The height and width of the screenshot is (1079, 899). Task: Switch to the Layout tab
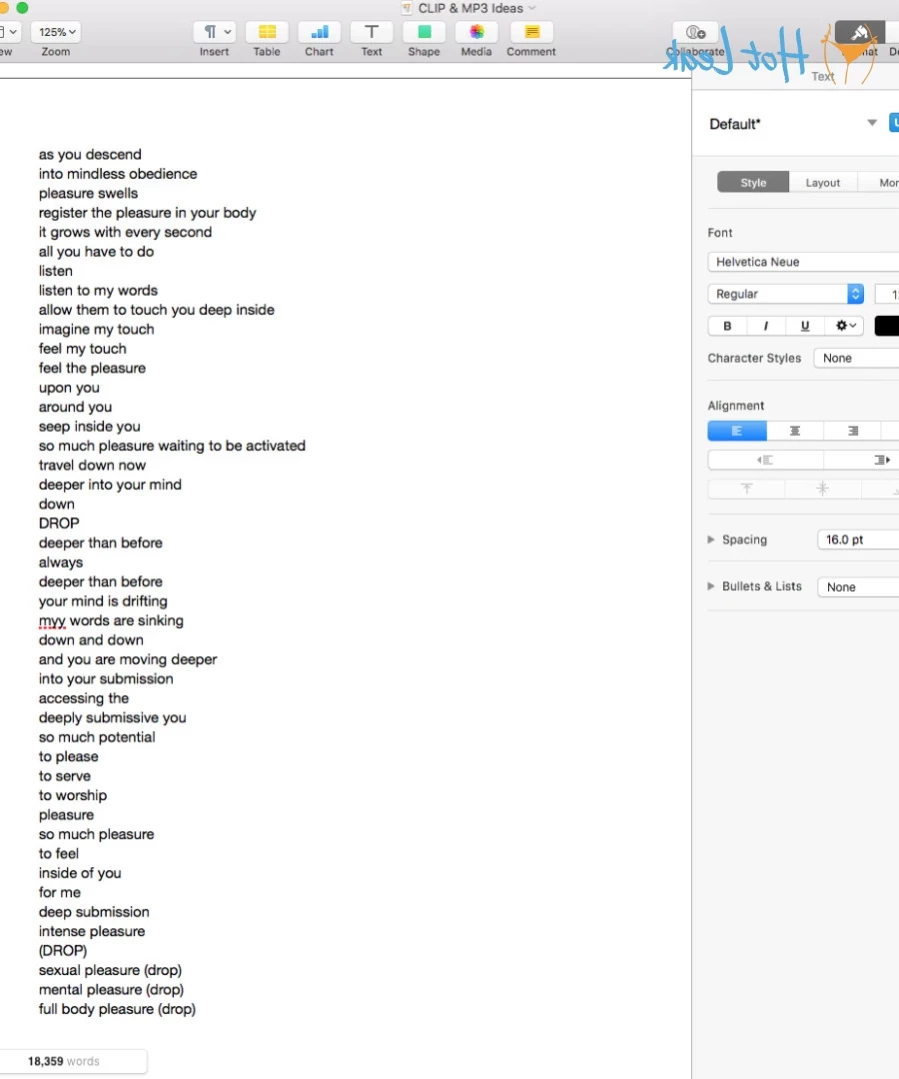pos(823,182)
